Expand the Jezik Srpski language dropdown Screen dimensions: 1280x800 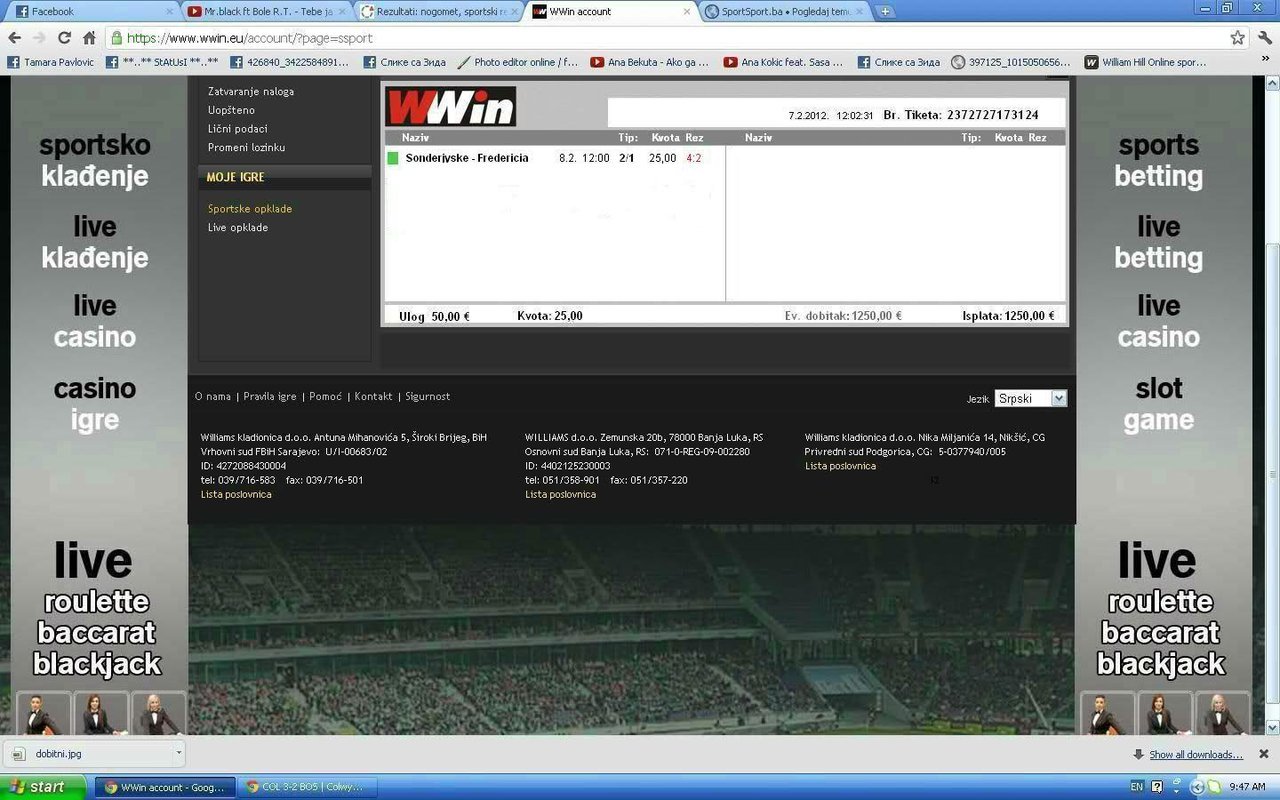(1031, 398)
